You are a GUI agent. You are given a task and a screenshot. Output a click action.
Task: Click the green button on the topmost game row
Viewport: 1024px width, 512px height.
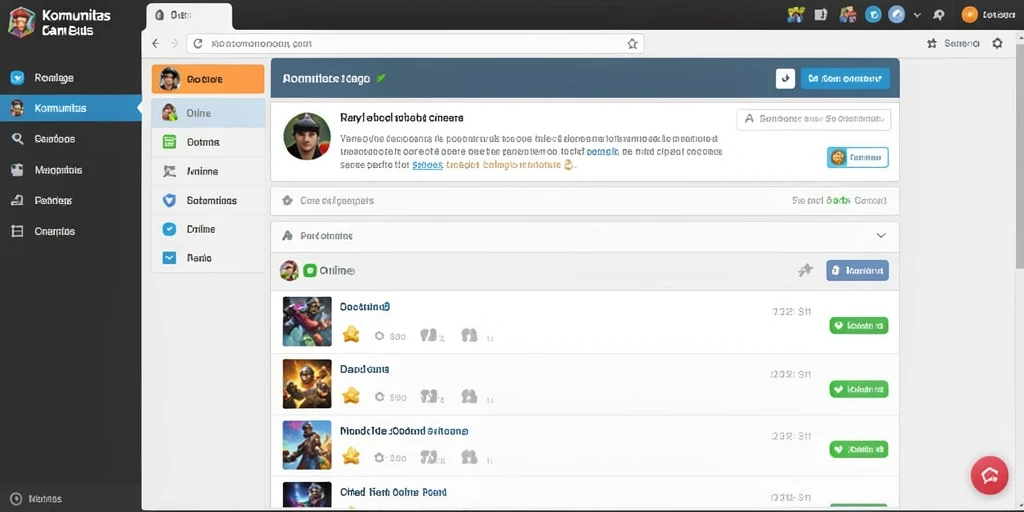859,325
